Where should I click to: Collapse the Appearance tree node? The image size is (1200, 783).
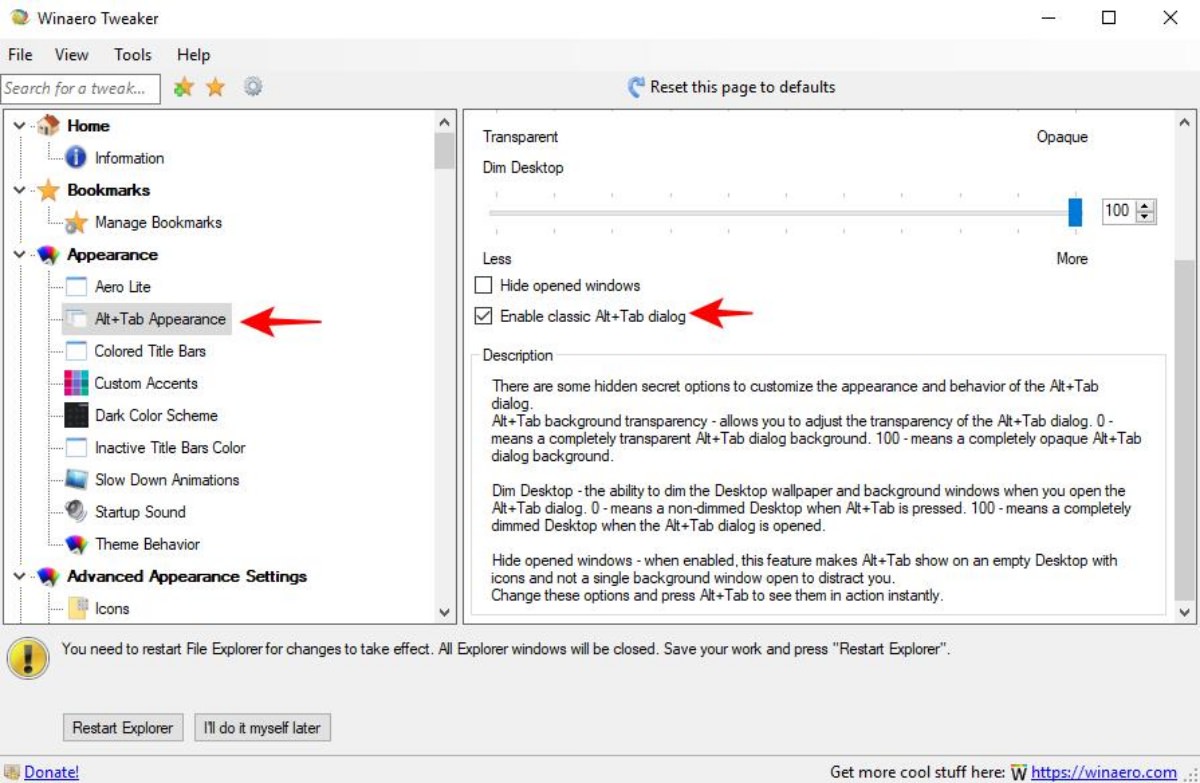click(x=20, y=255)
